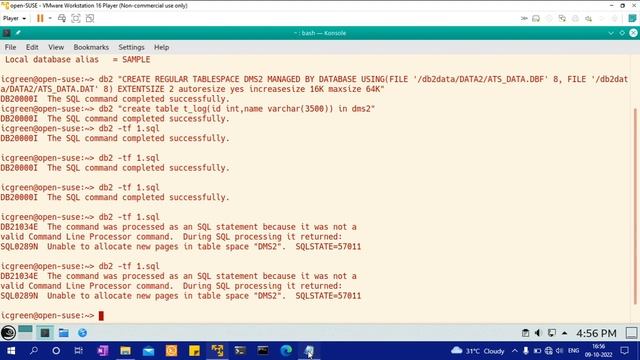Click the Konsole vertical scrollbar
Image resolution: width=640 pixels, height=360 pixels.
(x=635, y=206)
